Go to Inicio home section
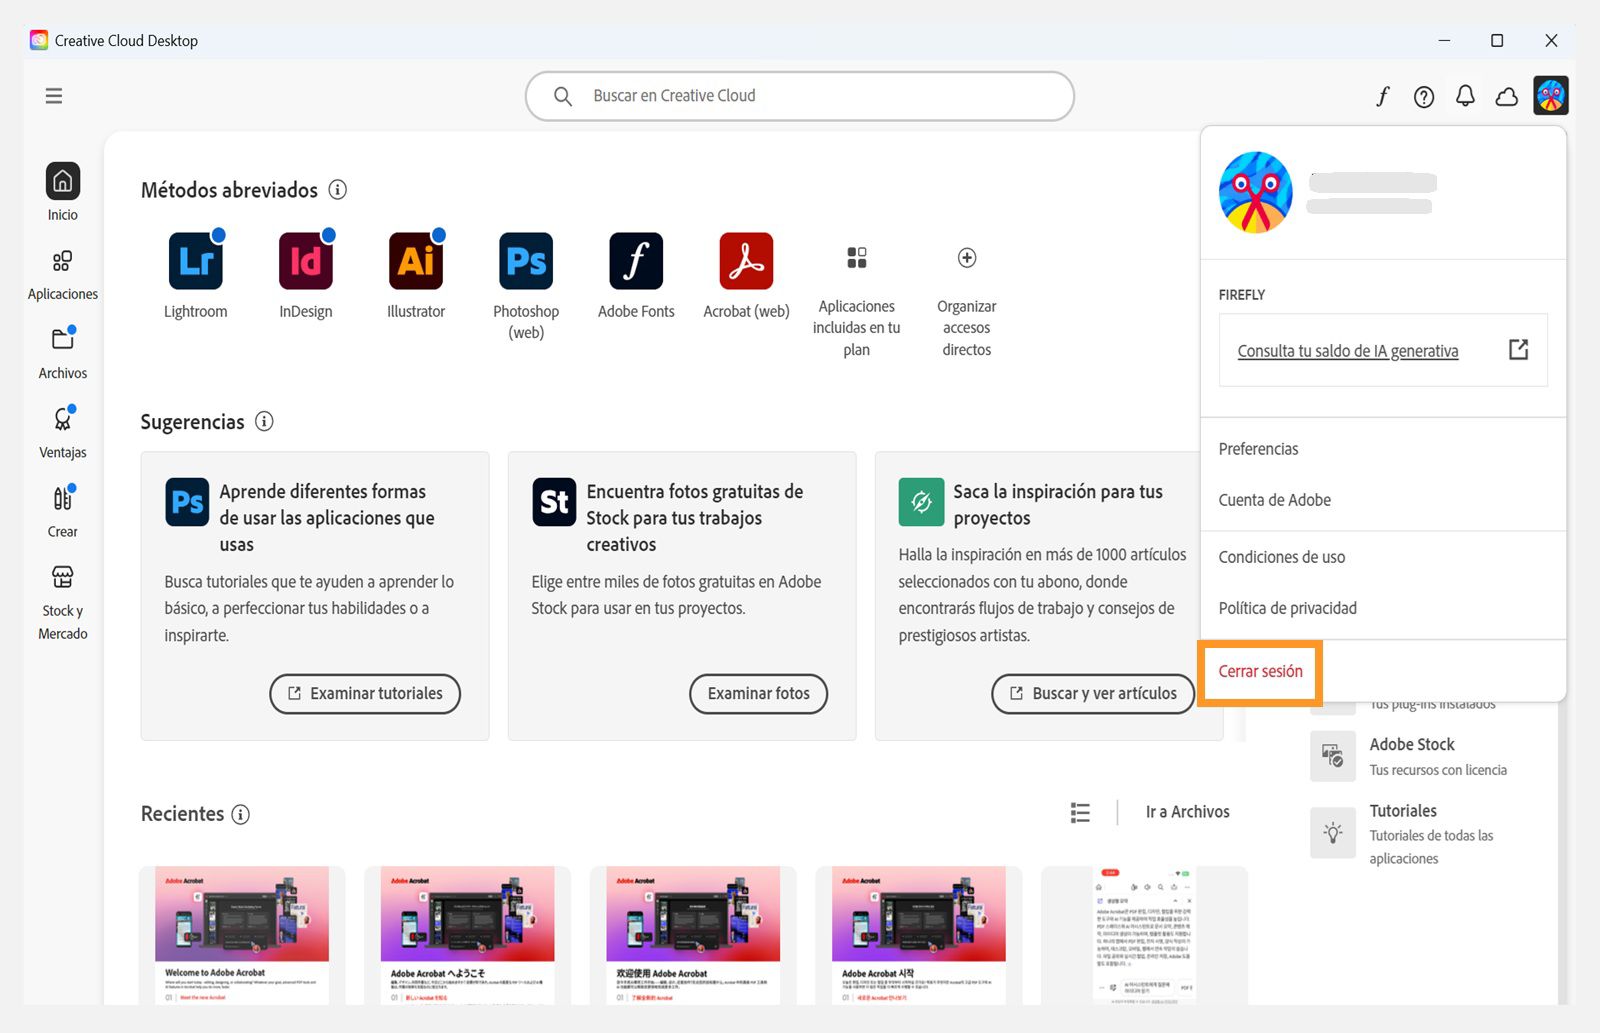Screen dimensions: 1600x1033 [62, 192]
